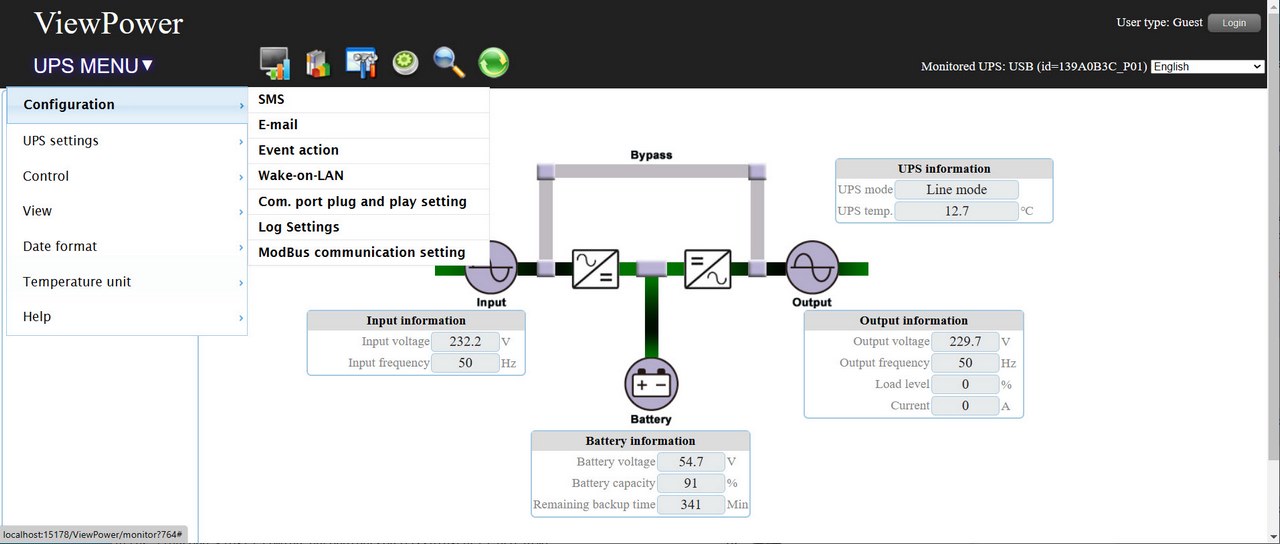The image size is (1280, 544).
Task: Click the User type: Guest text
Action: click(1159, 23)
